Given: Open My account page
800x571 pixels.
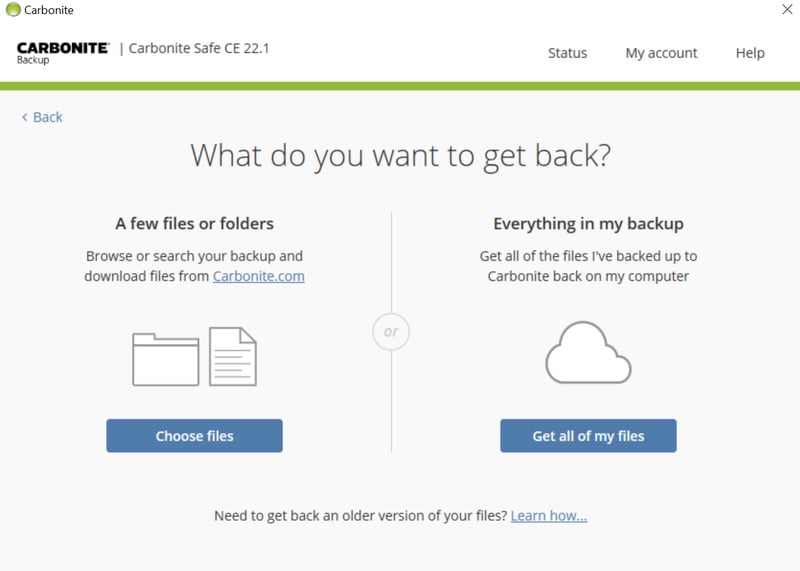Looking at the screenshot, I should (x=661, y=53).
